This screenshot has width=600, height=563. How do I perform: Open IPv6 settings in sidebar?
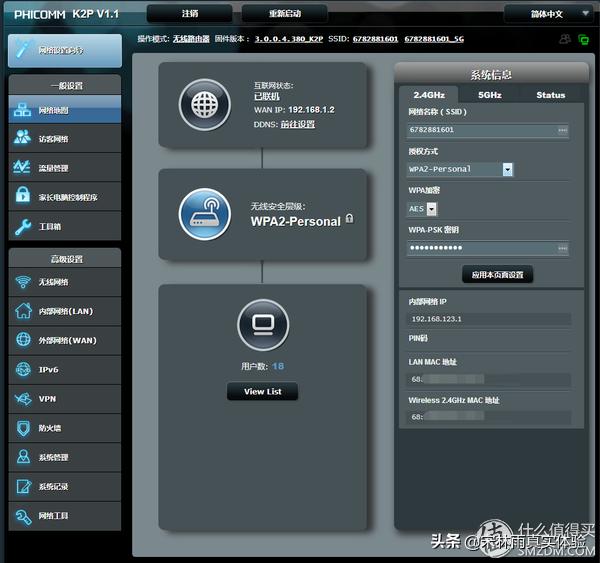[64, 370]
